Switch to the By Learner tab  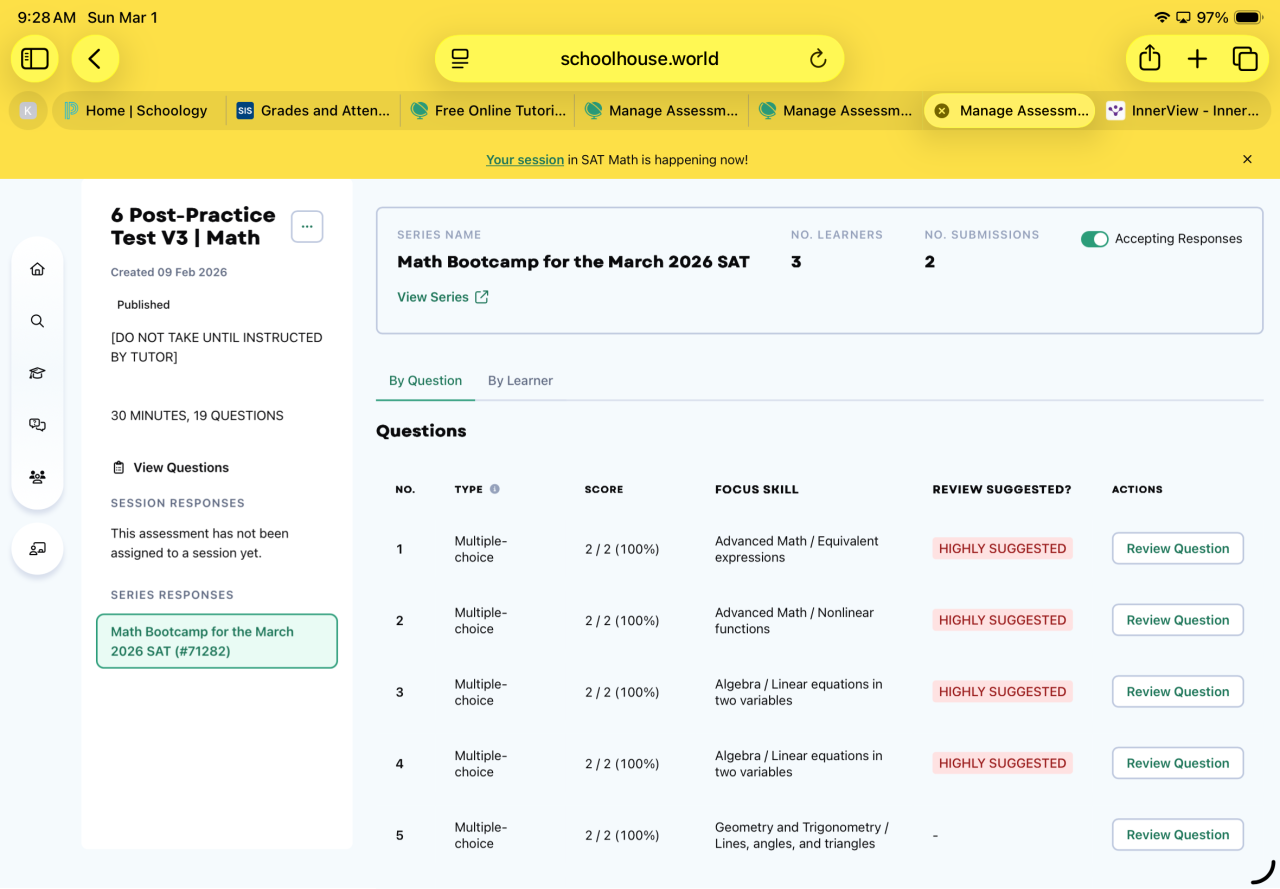520,381
